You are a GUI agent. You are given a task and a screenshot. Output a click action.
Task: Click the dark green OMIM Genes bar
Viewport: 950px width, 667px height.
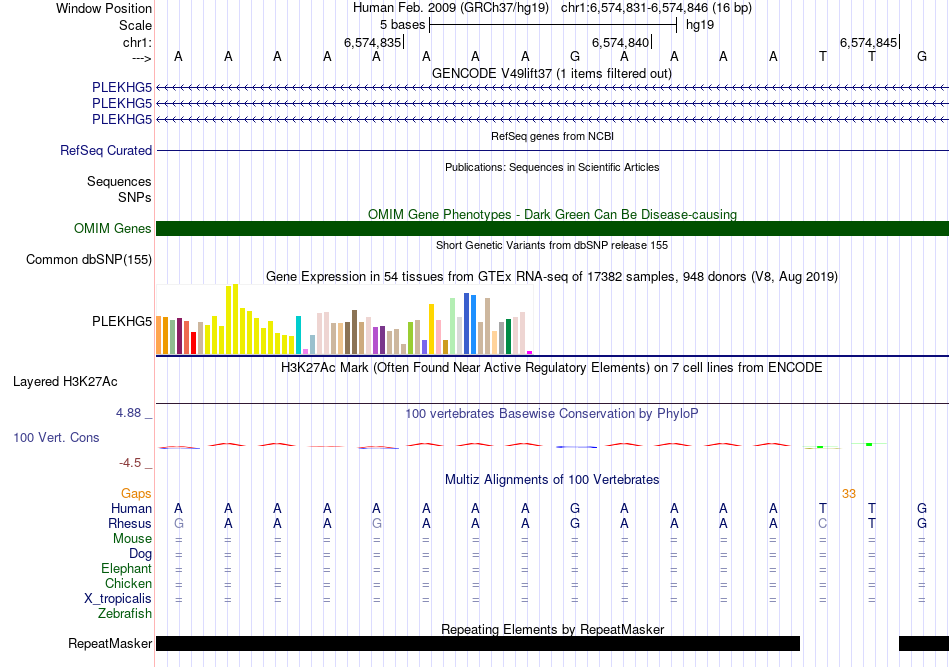(x=553, y=228)
